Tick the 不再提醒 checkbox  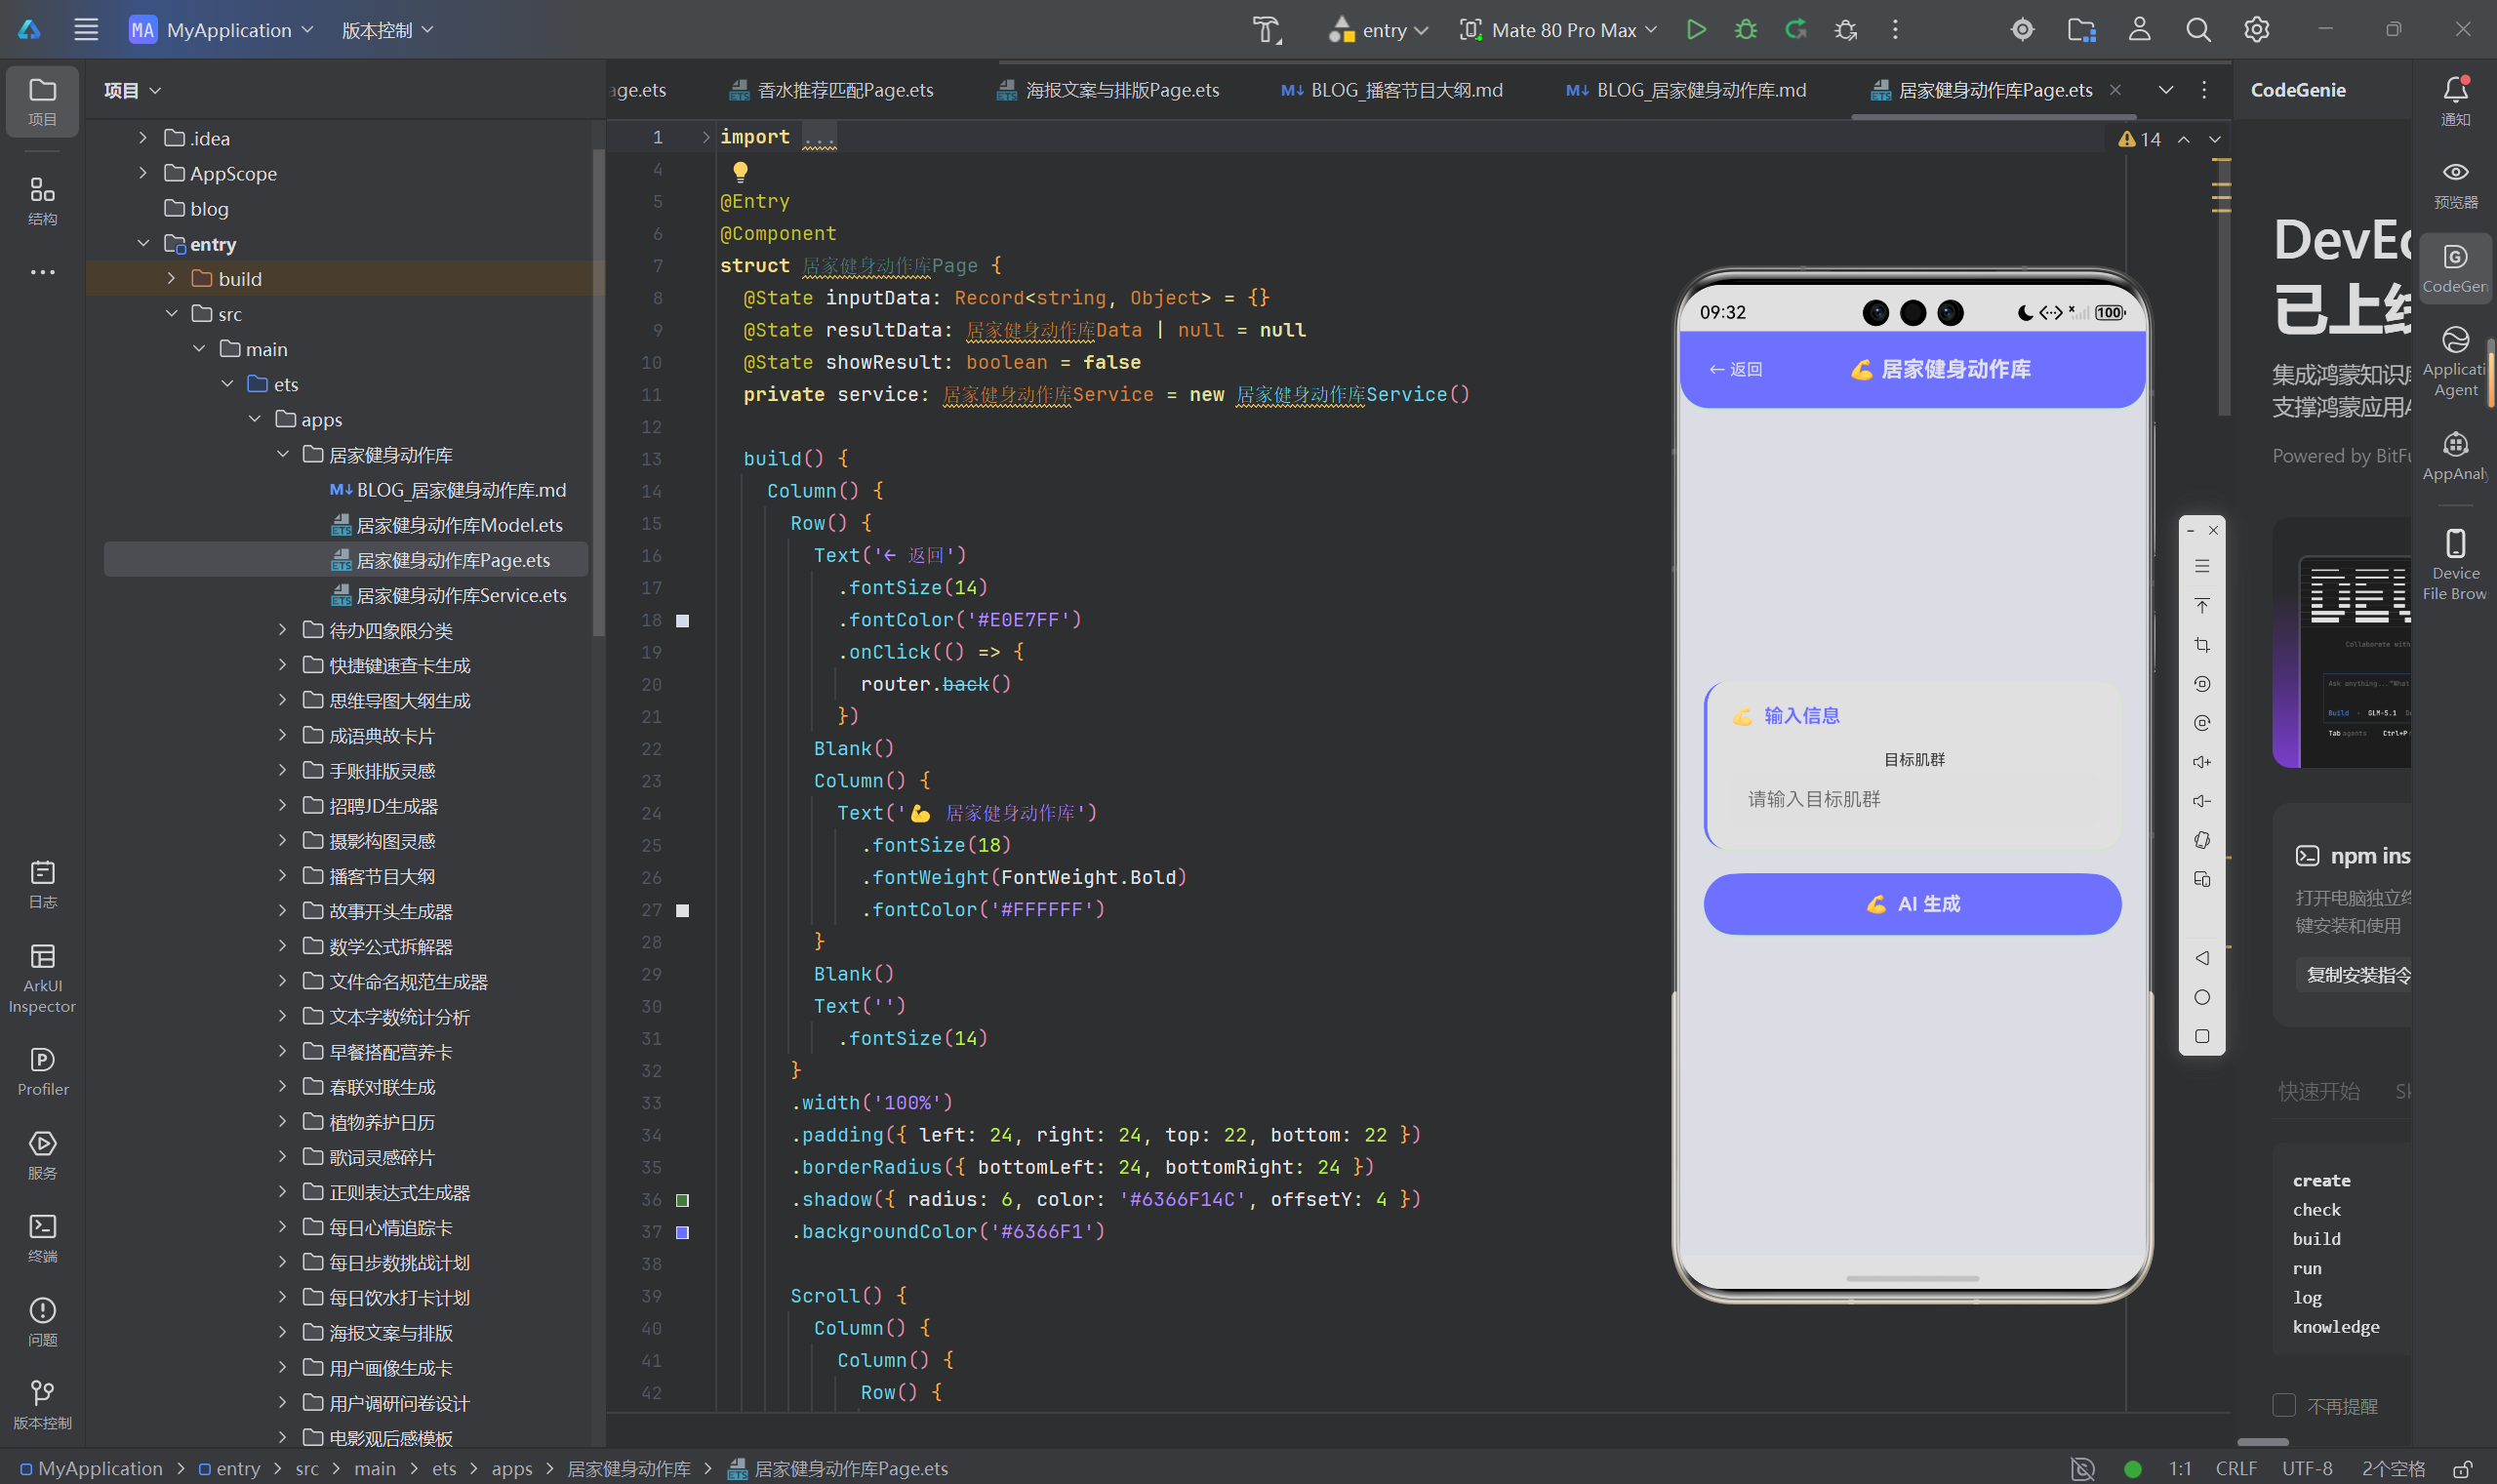pyautogui.click(x=2284, y=1405)
